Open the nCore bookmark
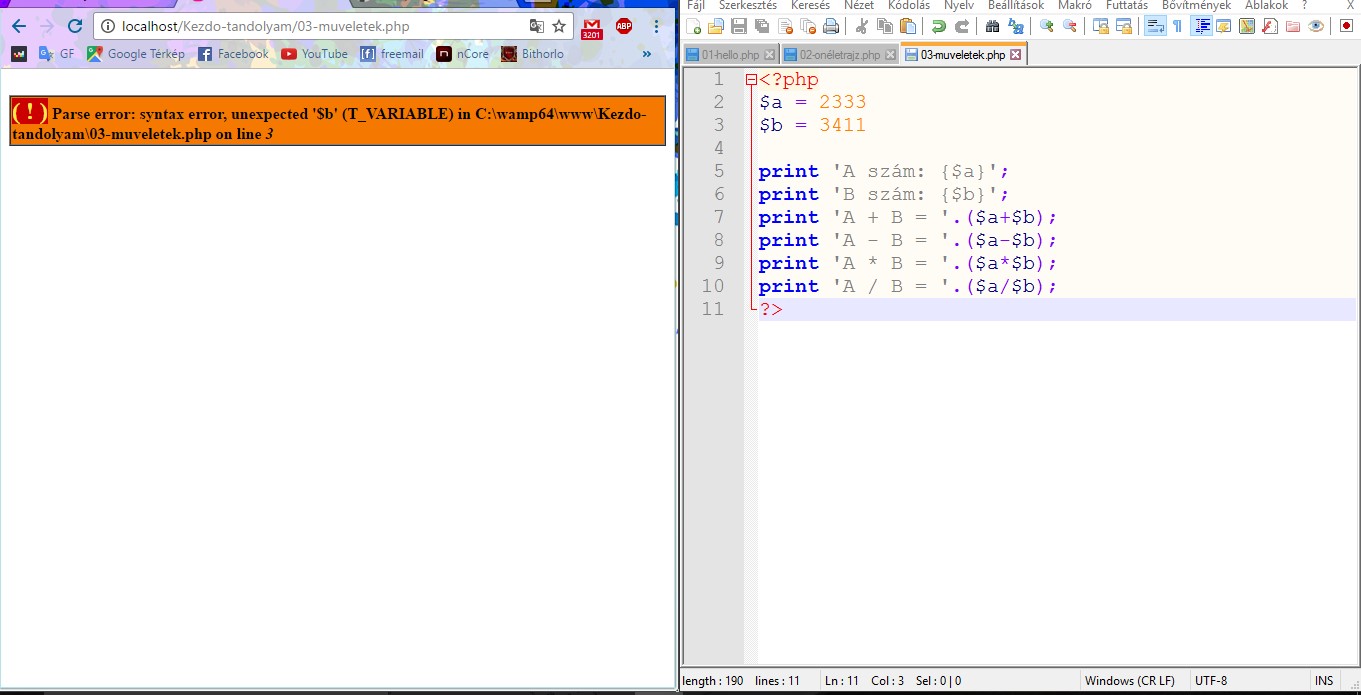1361x695 pixels. [463, 54]
